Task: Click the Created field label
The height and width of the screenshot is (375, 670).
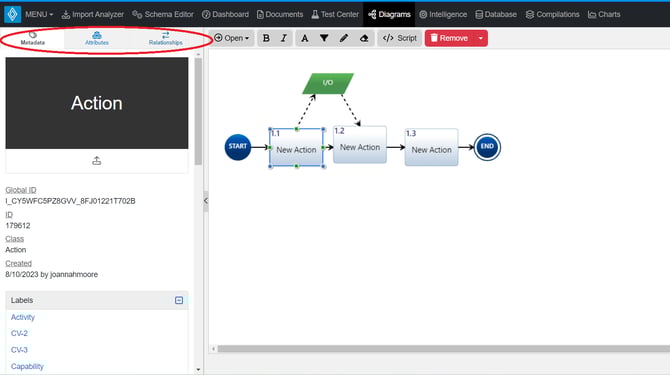Action: (18, 263)
